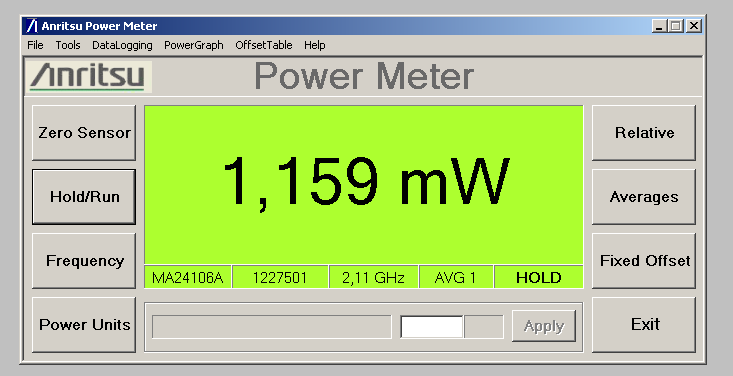Click the white value input field
733x376 pixels.
[432, 326]
